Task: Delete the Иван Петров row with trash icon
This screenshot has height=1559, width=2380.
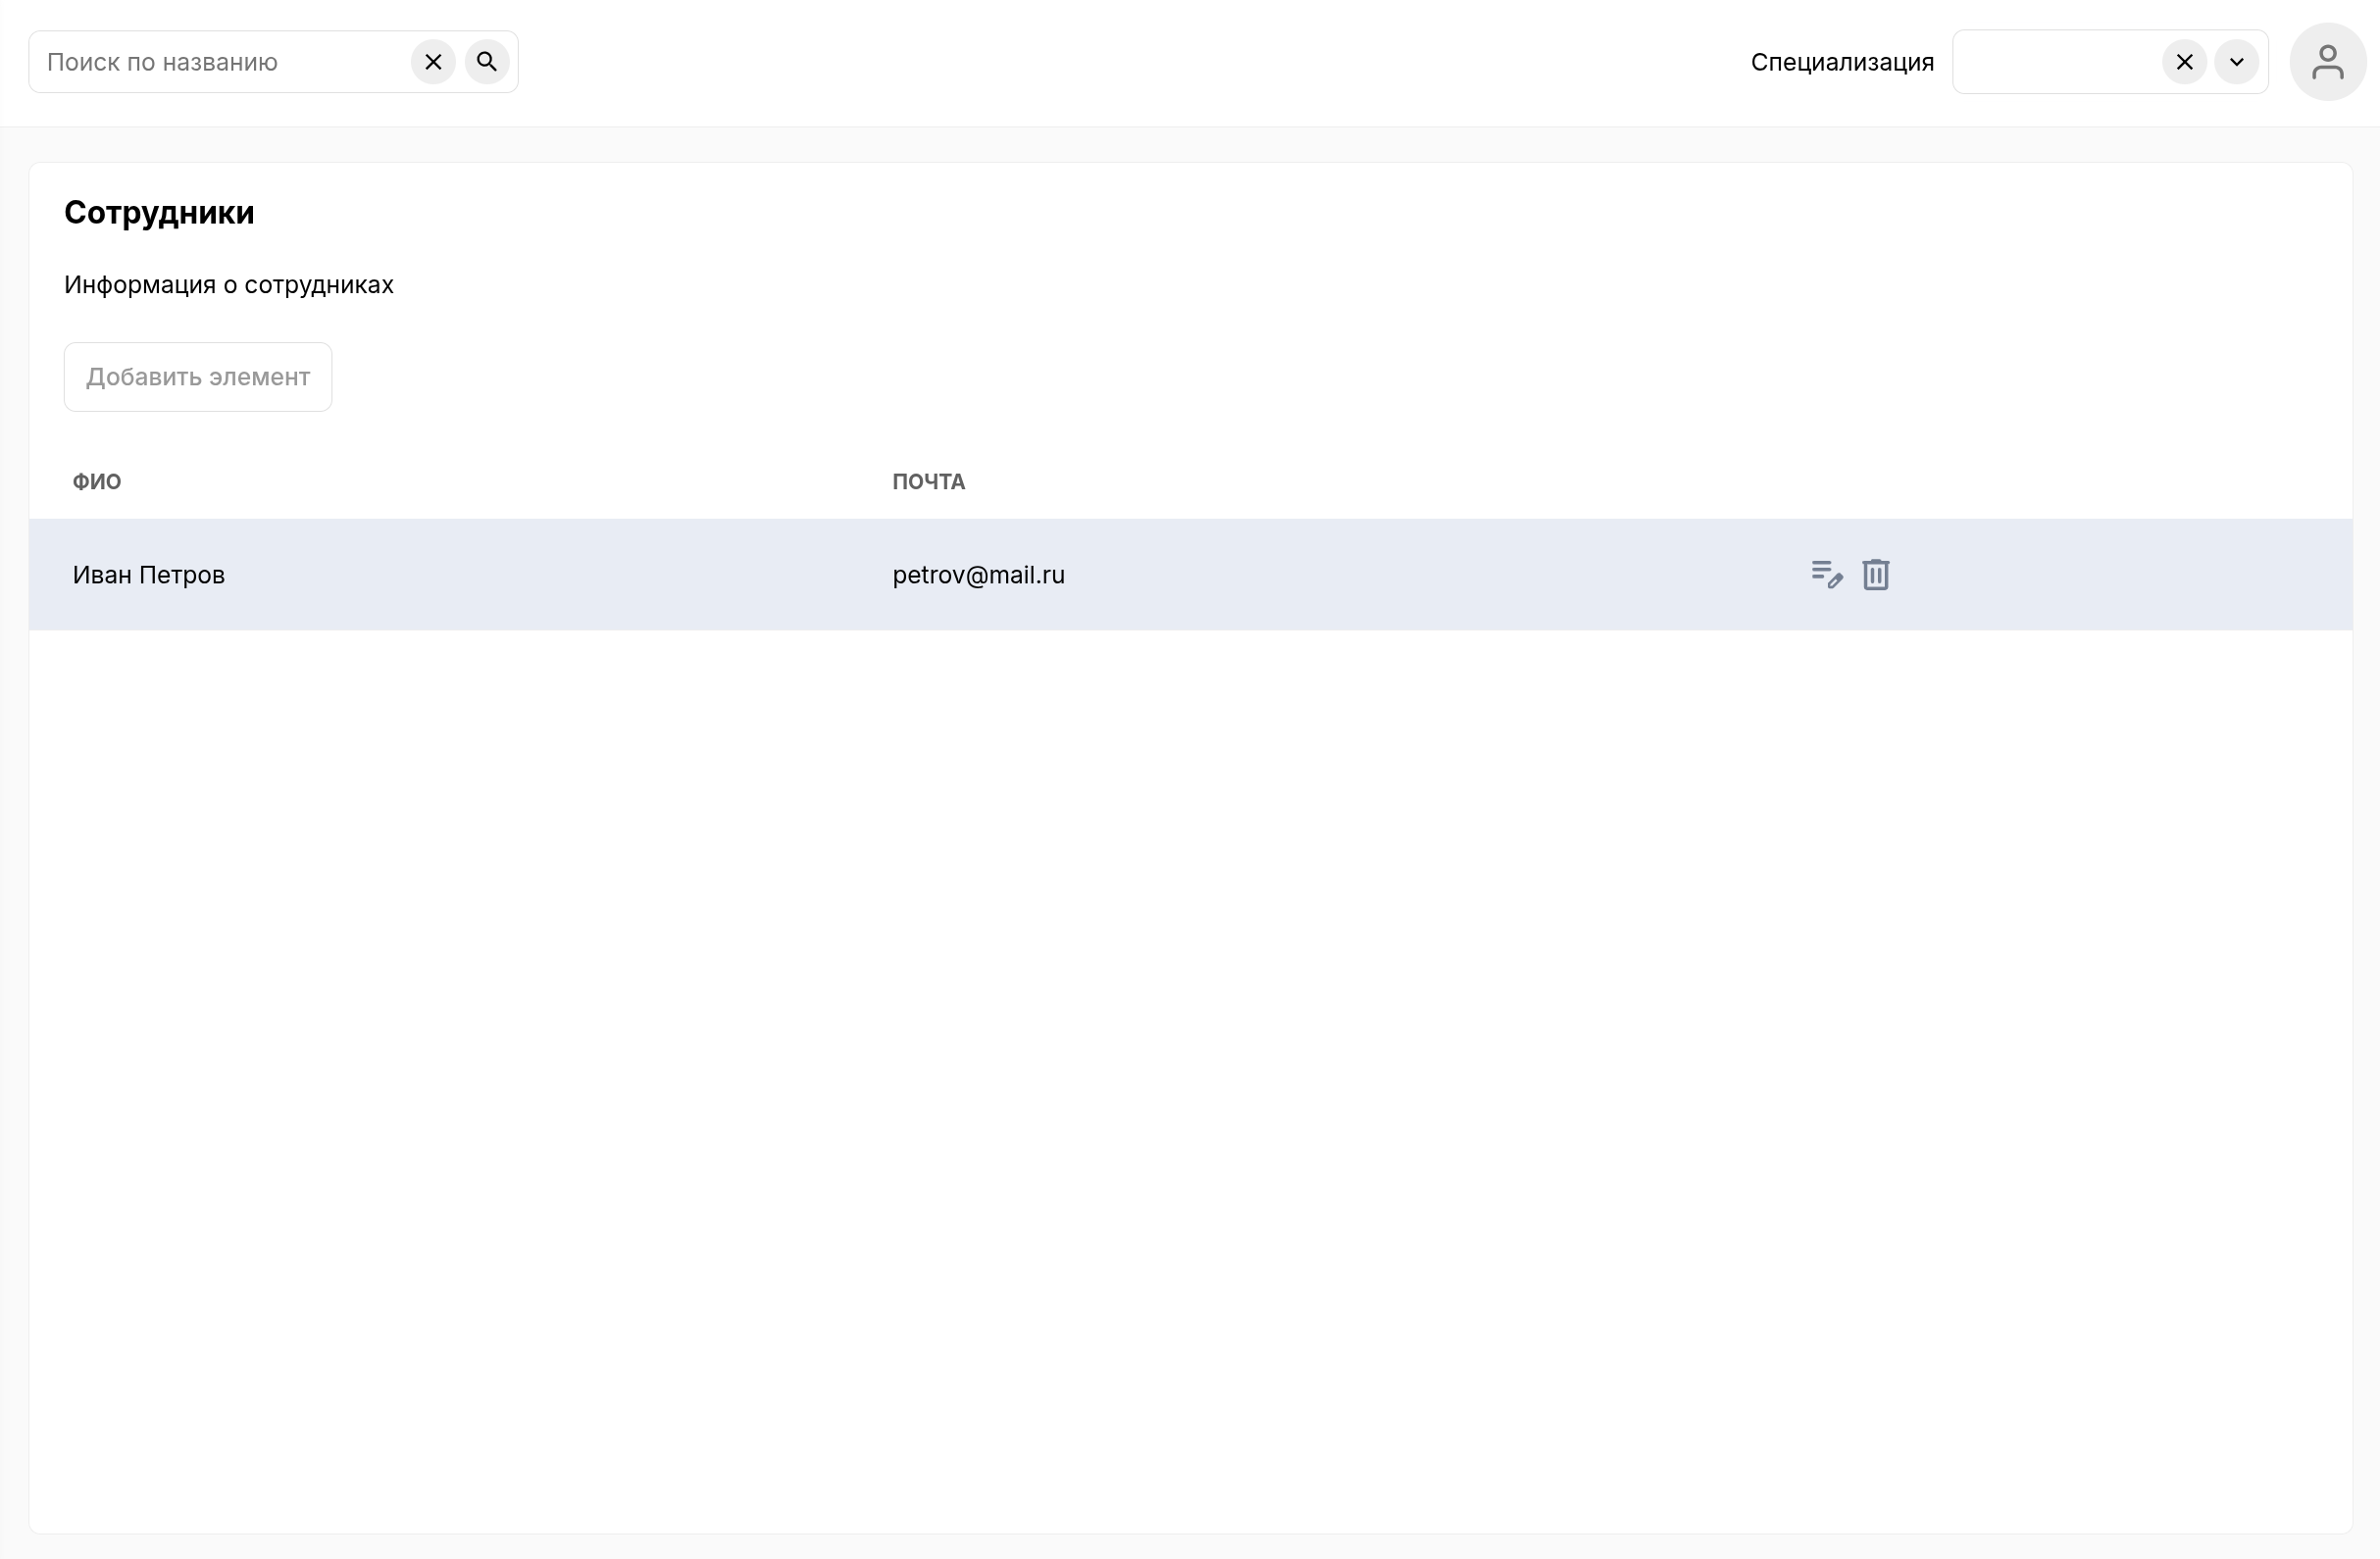Action: coord(1875,574)
